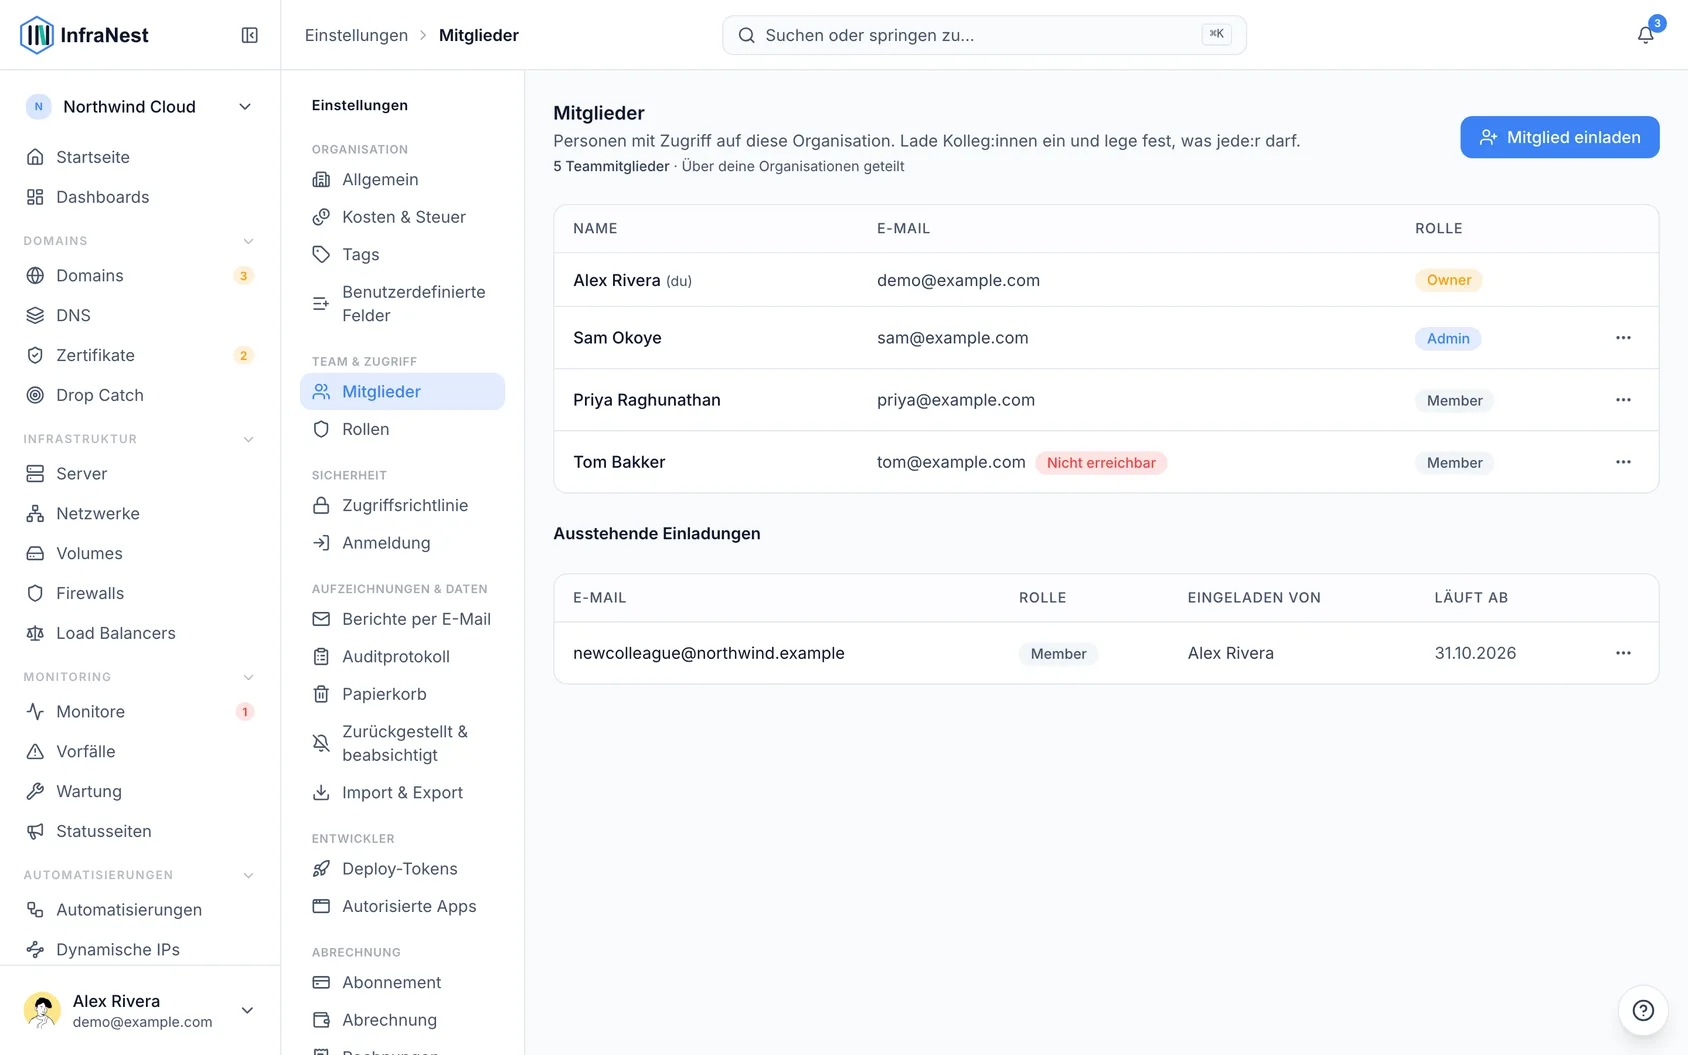Open Dashboards from the sidebar
Viewport: 1688px width, 1055px height.
(140, 197)
